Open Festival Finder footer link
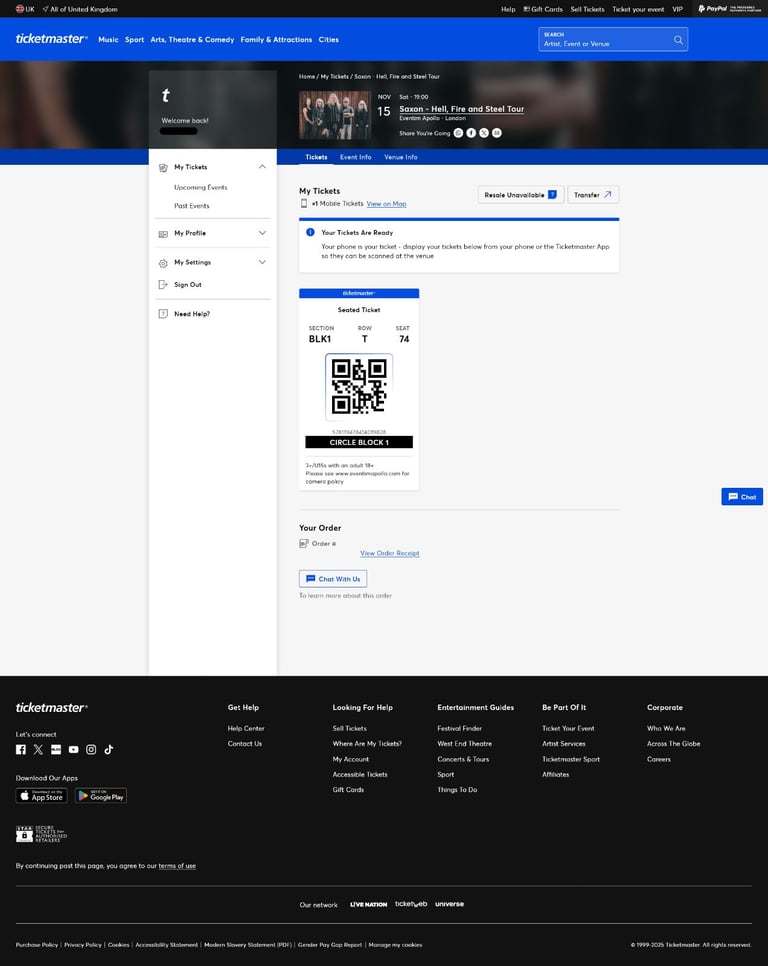This screenshot has width=768, height=966. [x=459, y=729]
